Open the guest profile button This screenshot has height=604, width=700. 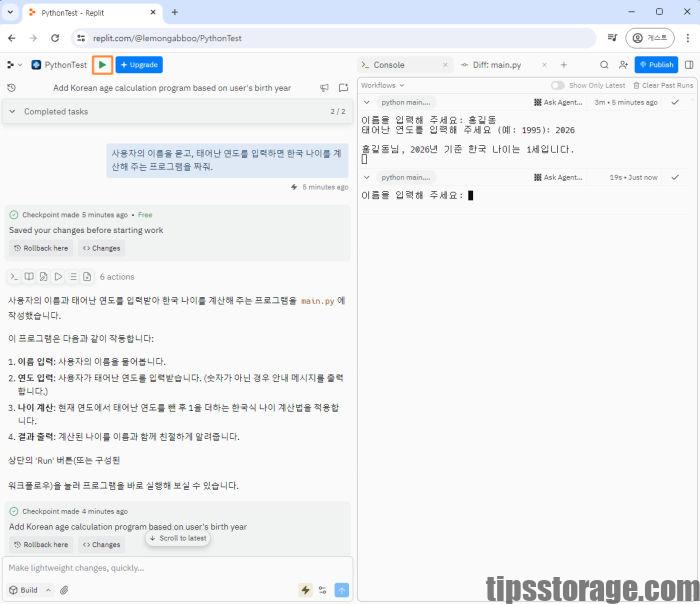point(650,38)
